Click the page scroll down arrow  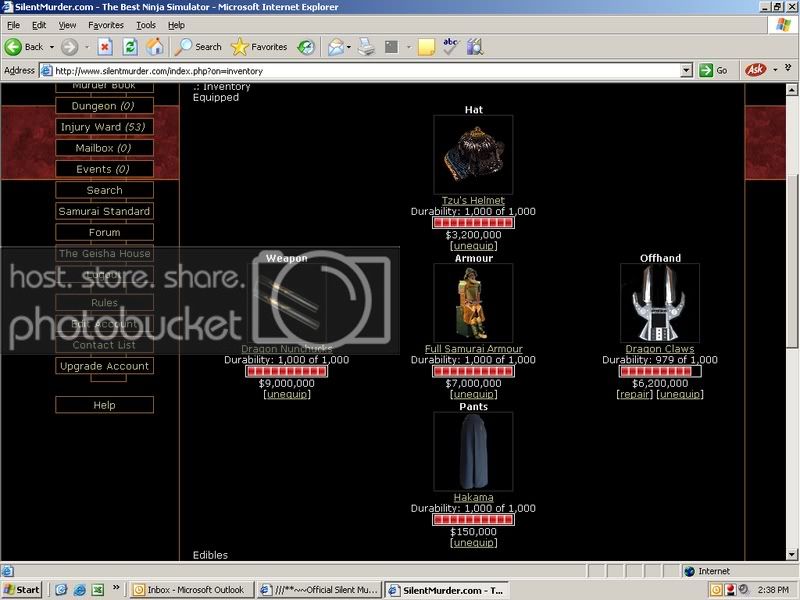[x=791, y=555]
